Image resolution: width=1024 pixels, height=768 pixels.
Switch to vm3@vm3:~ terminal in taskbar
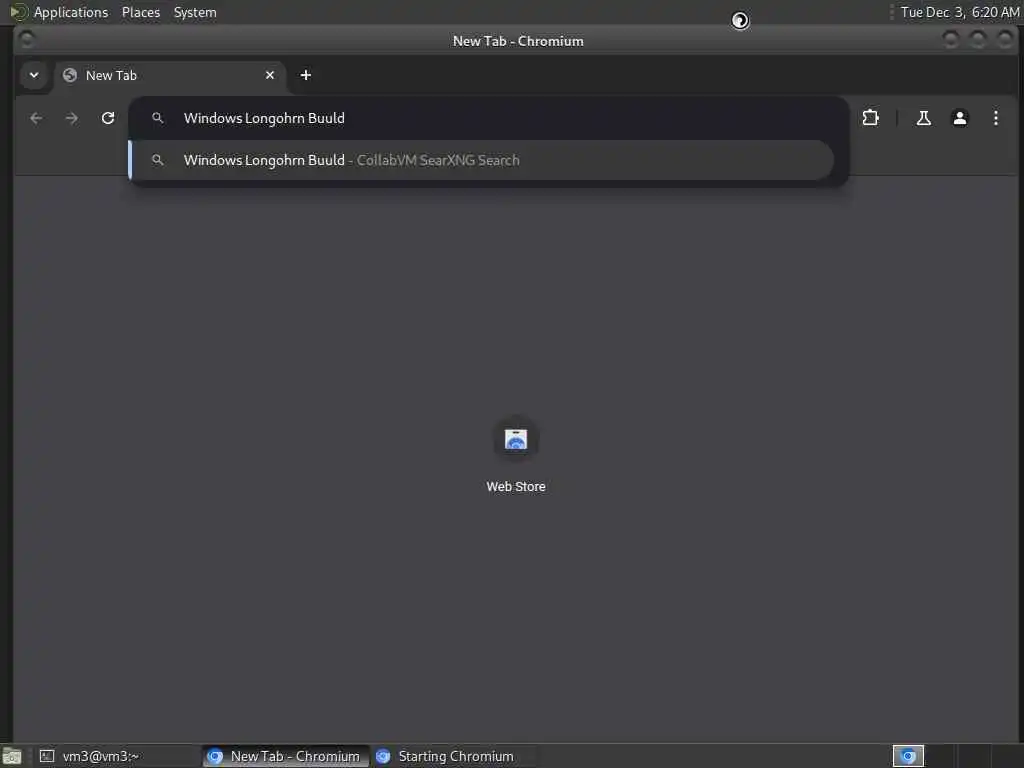tap(116, 756)
